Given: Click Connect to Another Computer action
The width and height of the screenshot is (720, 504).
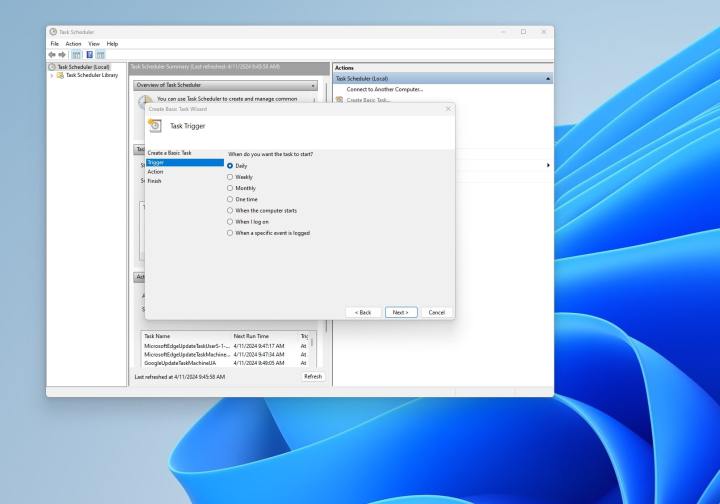Looking at the screenshot, I should tap(385, 90).
